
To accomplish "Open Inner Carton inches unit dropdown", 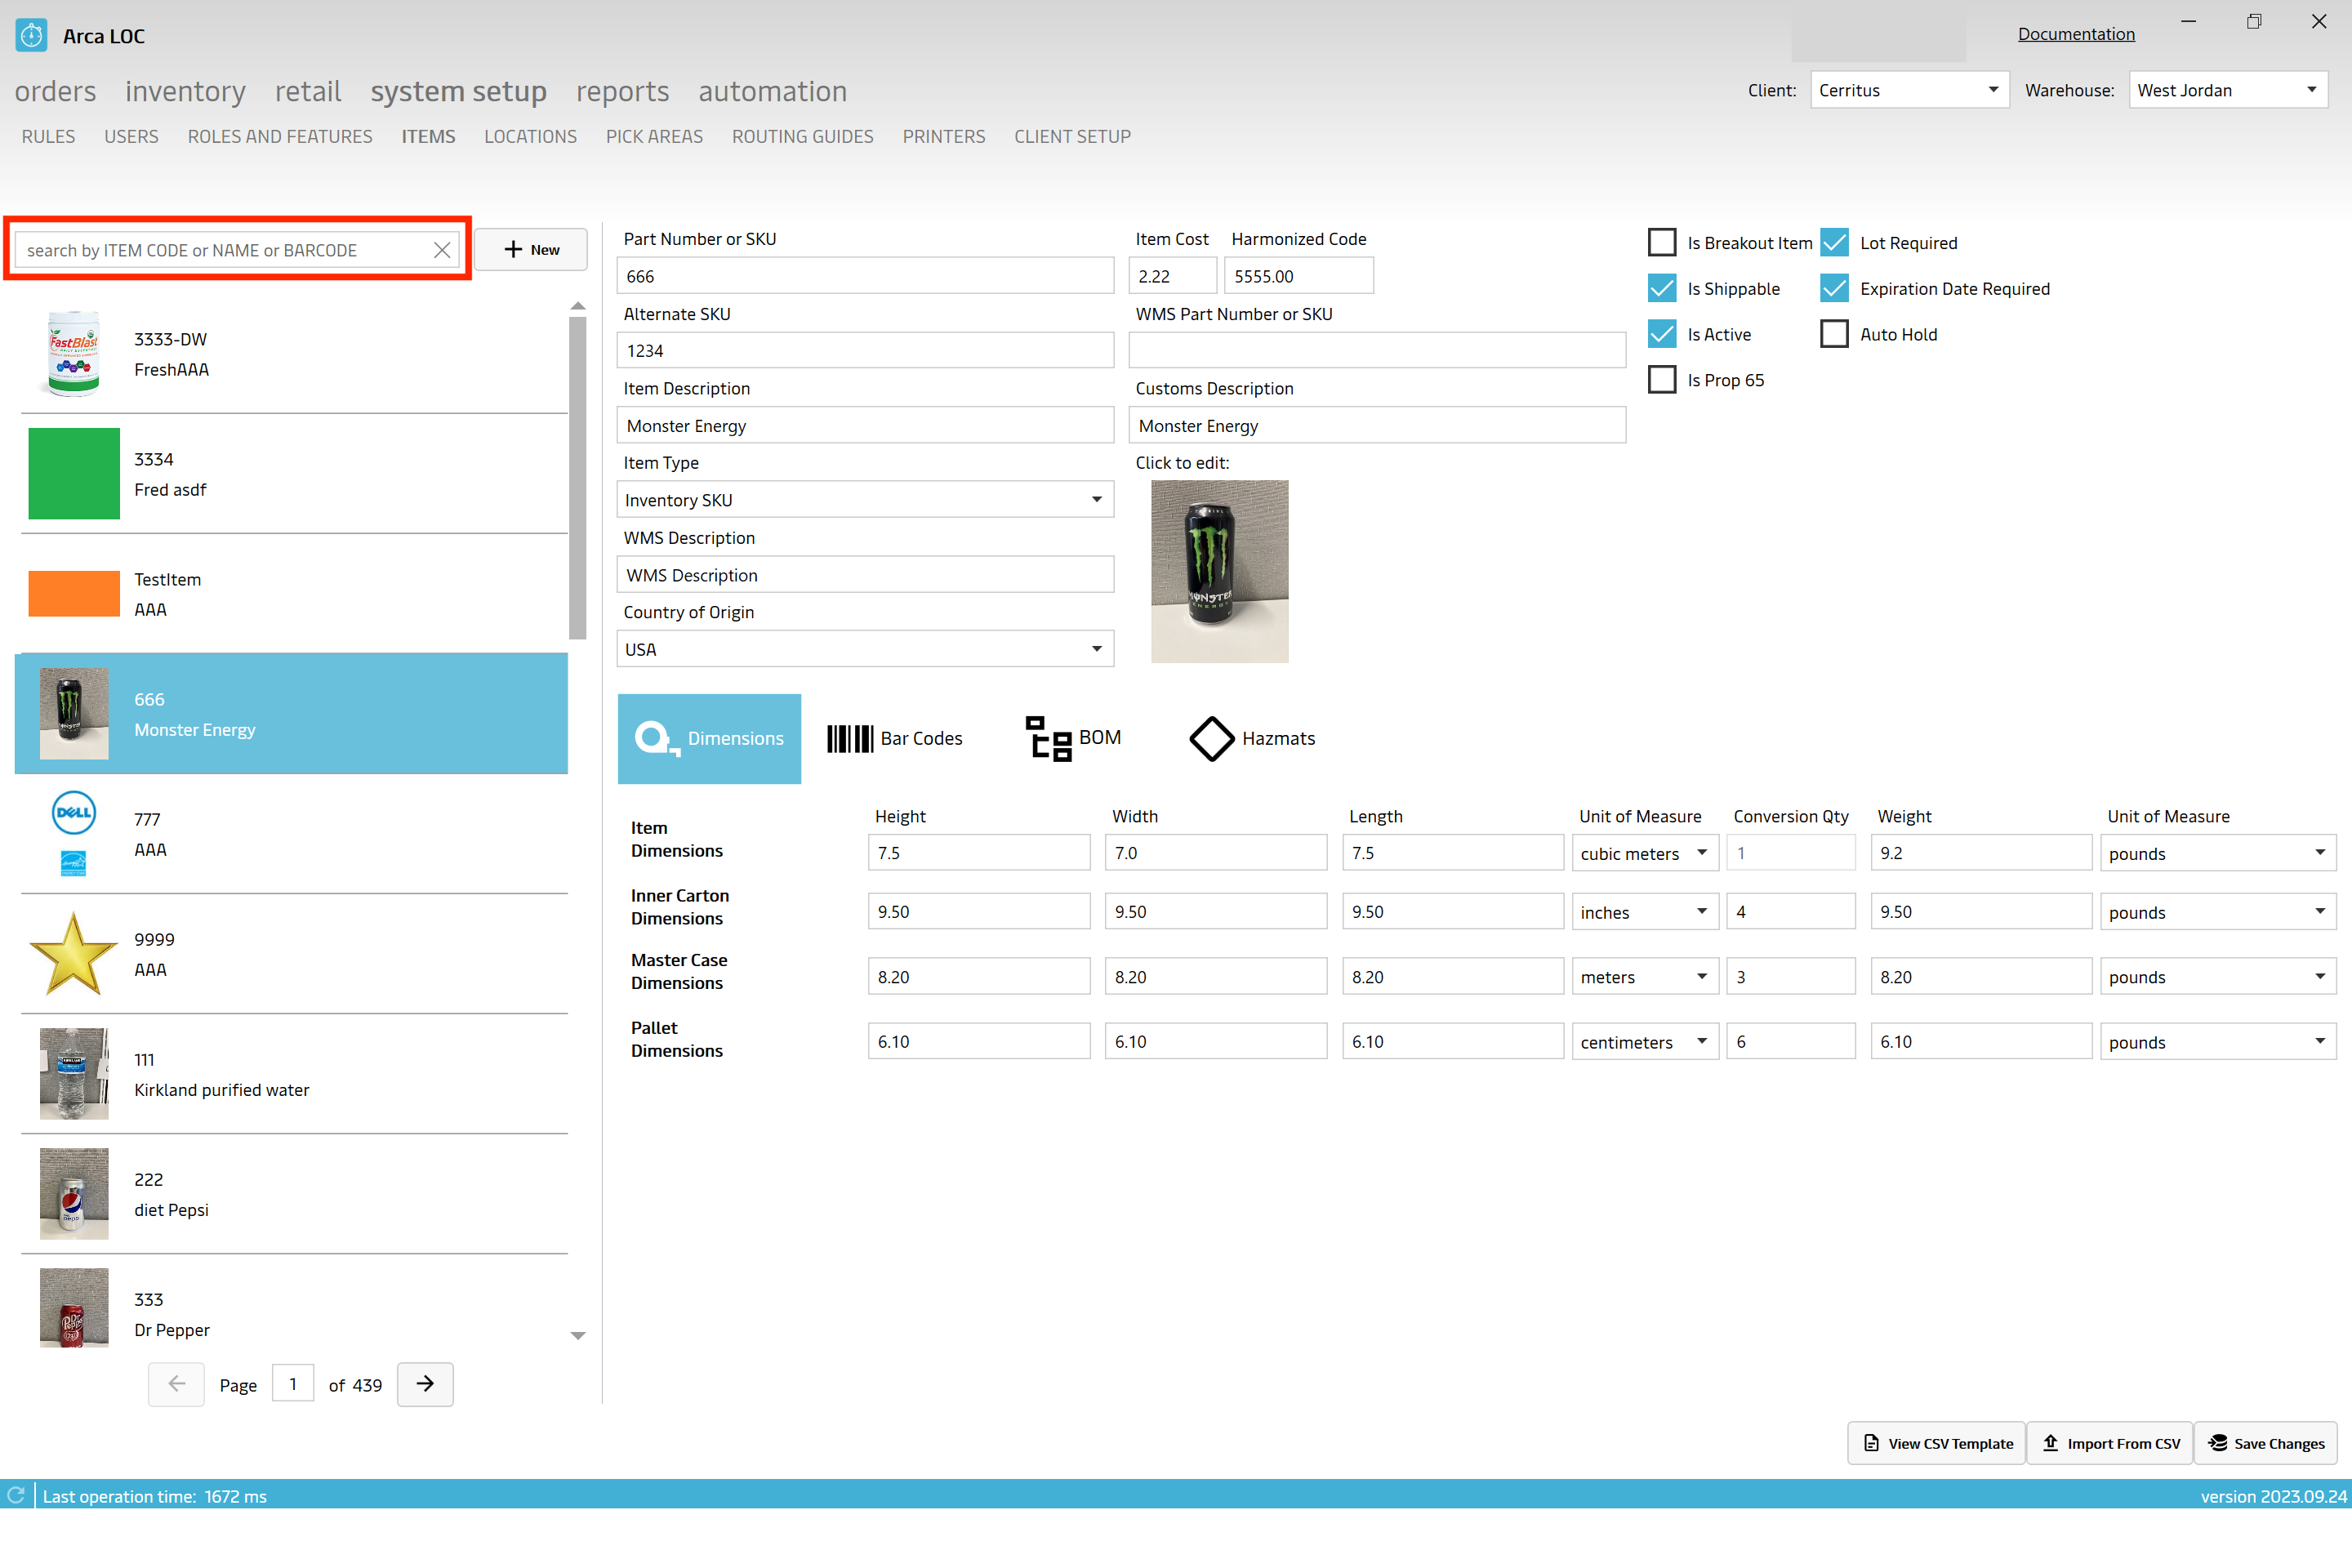I will tap(1645, 912).
